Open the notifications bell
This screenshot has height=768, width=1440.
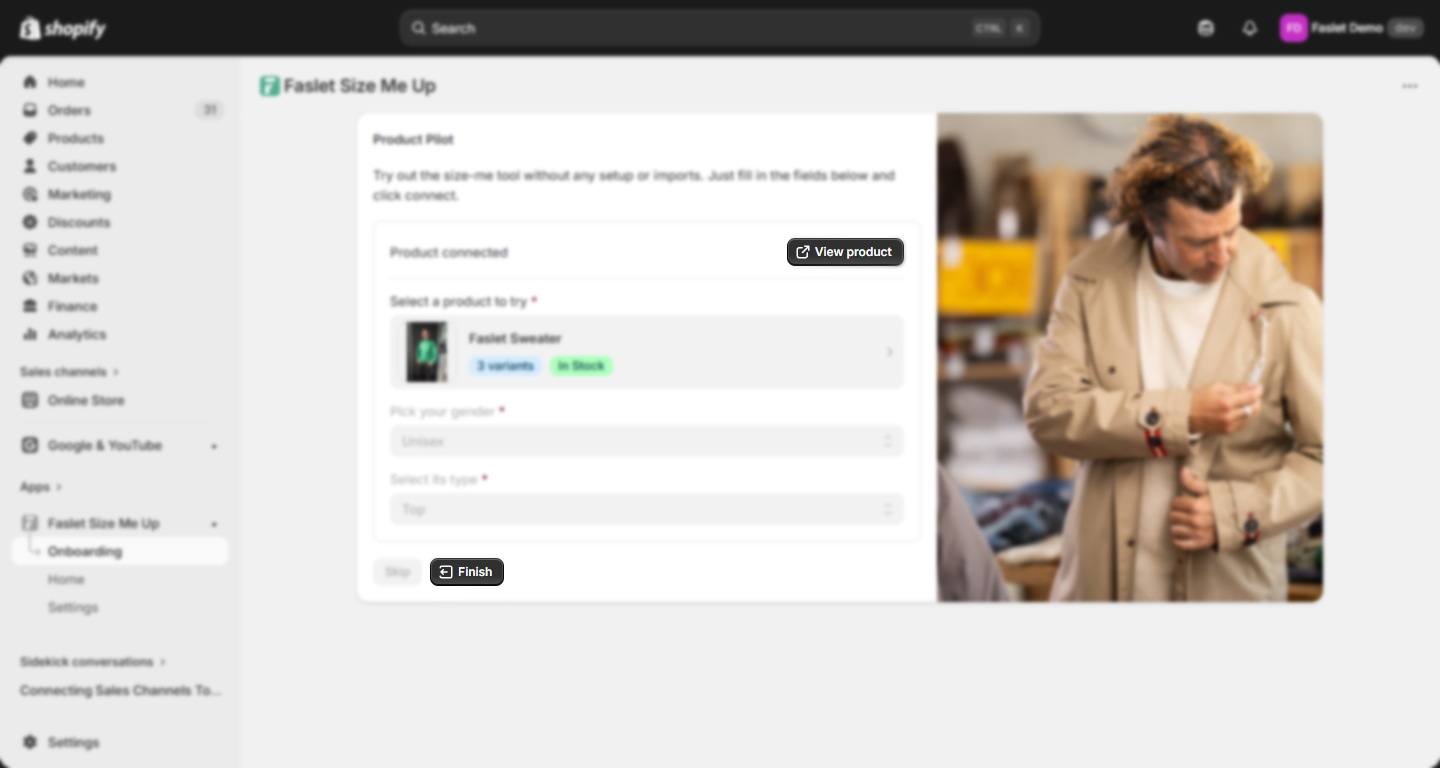pos(1250,28)
